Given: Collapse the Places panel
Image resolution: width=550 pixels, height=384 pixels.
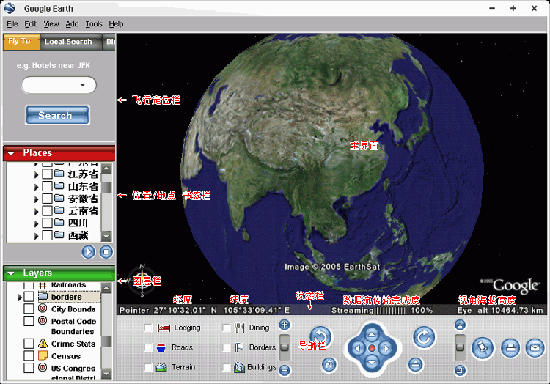Looking at the screenshot, I should pos(11,153).
